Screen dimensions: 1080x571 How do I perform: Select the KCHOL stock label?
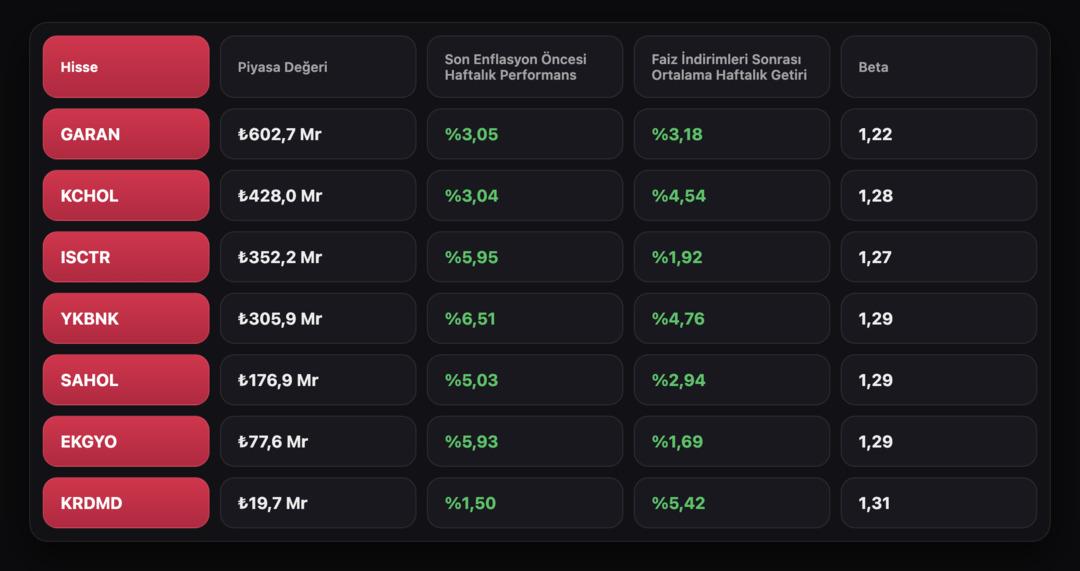point(126,196)
